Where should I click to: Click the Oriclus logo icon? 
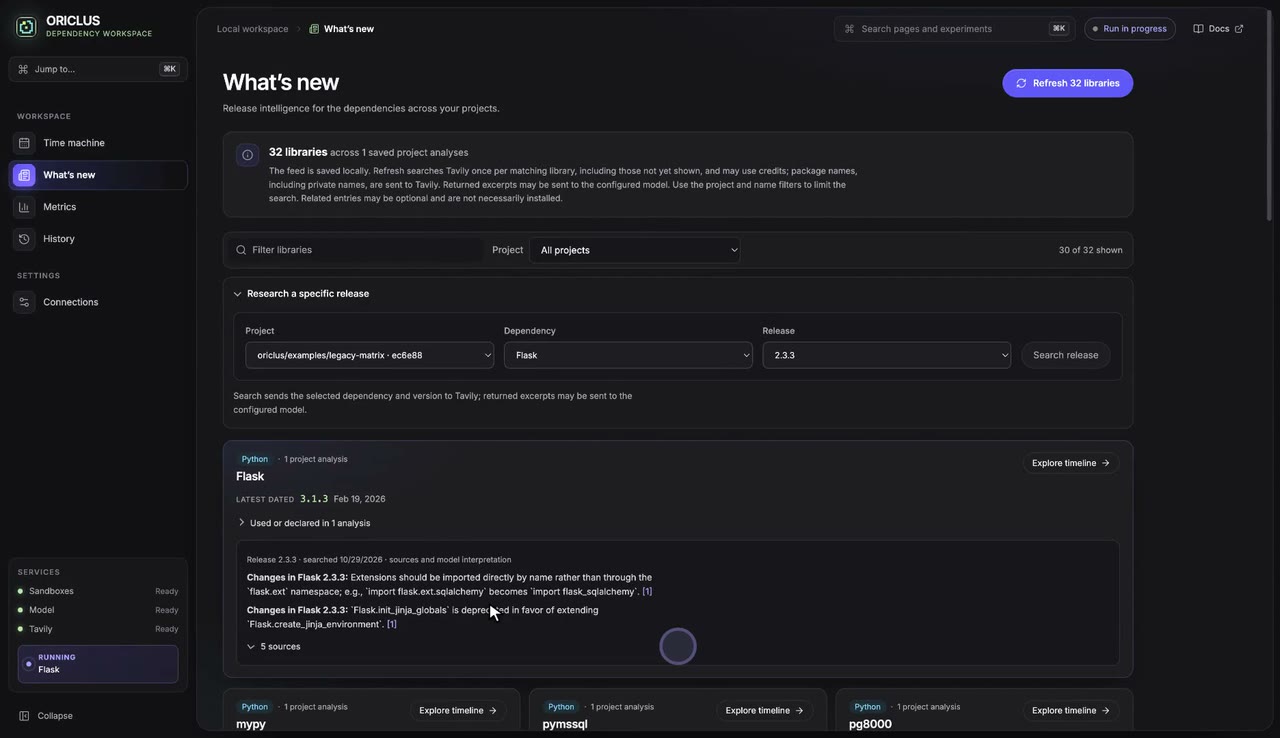(26, 27)
